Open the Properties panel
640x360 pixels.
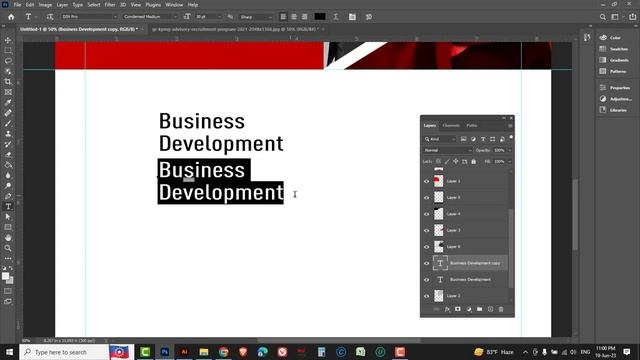click(615, 88)
